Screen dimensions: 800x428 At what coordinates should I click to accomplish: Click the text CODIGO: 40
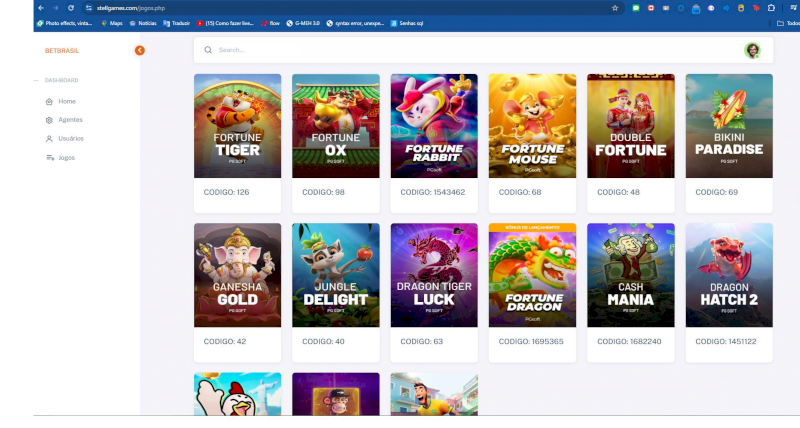point(323,341)
